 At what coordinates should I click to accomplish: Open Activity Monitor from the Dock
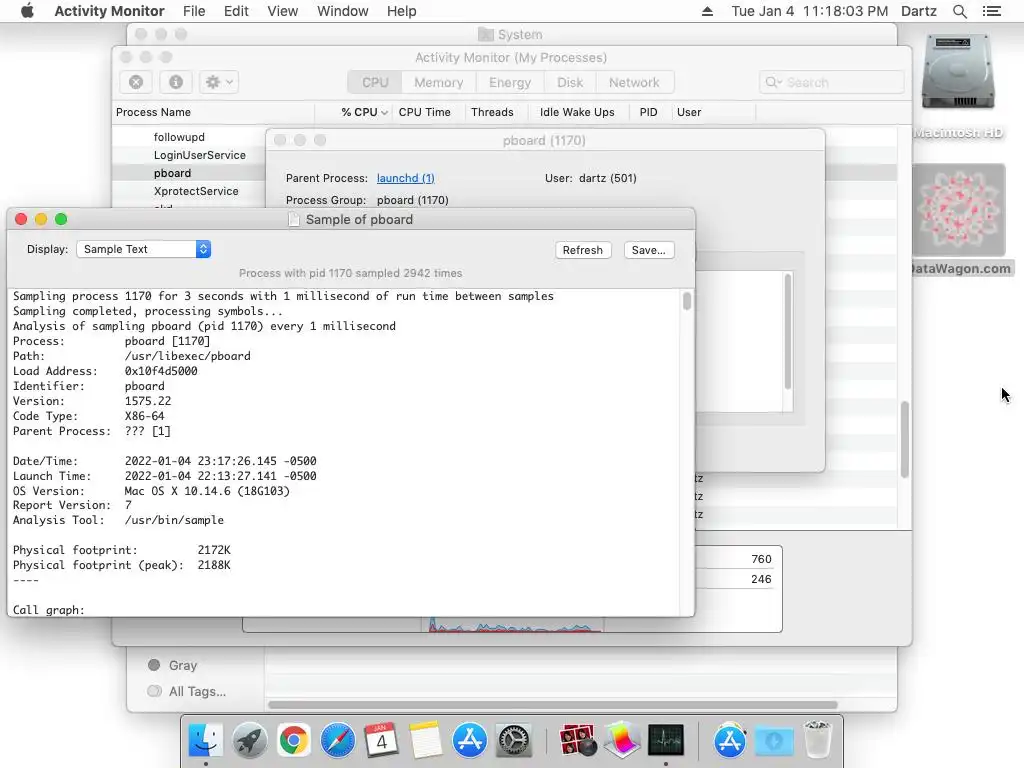666,741
